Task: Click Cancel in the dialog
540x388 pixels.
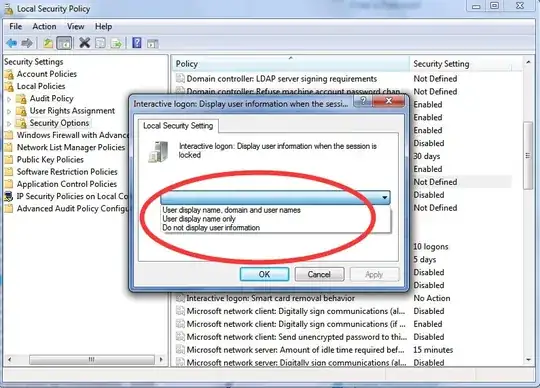Action: tap(319, 274)
